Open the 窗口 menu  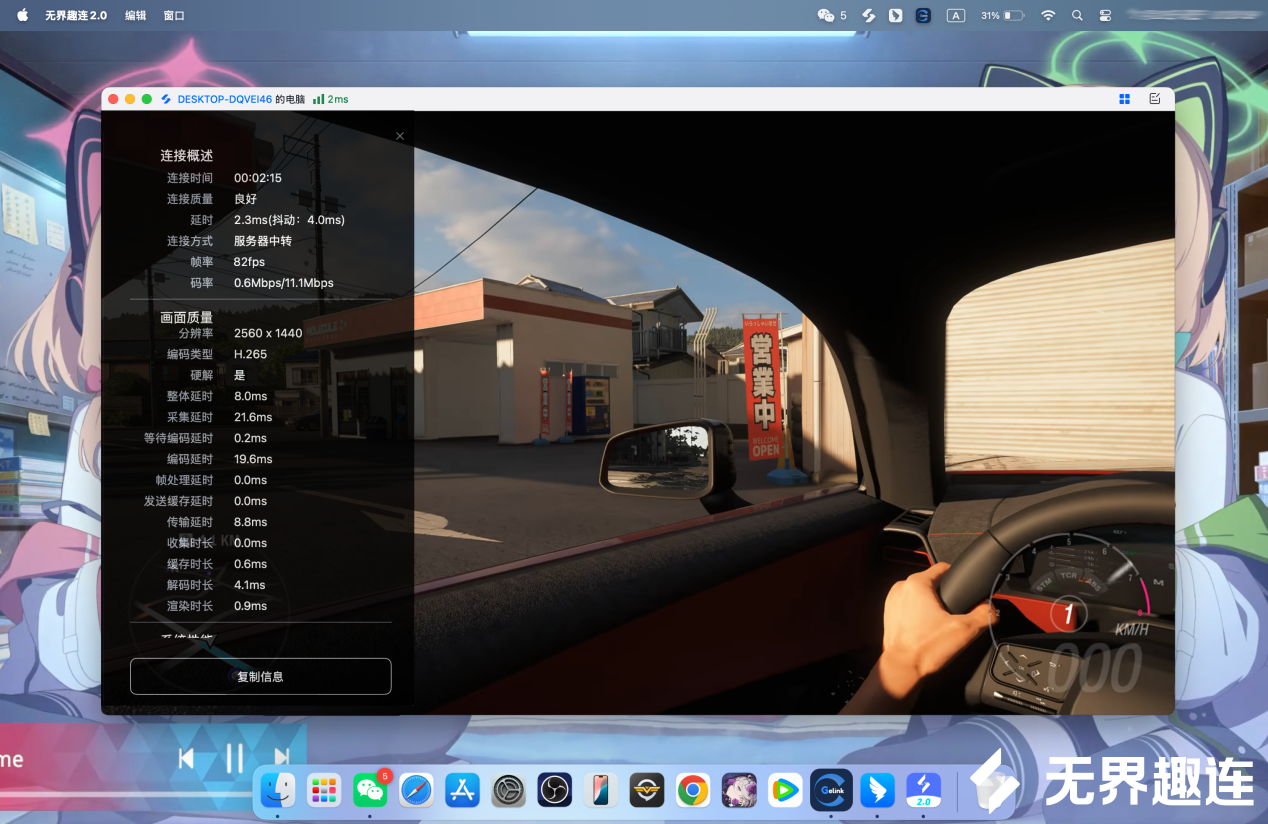click(174, 15)
